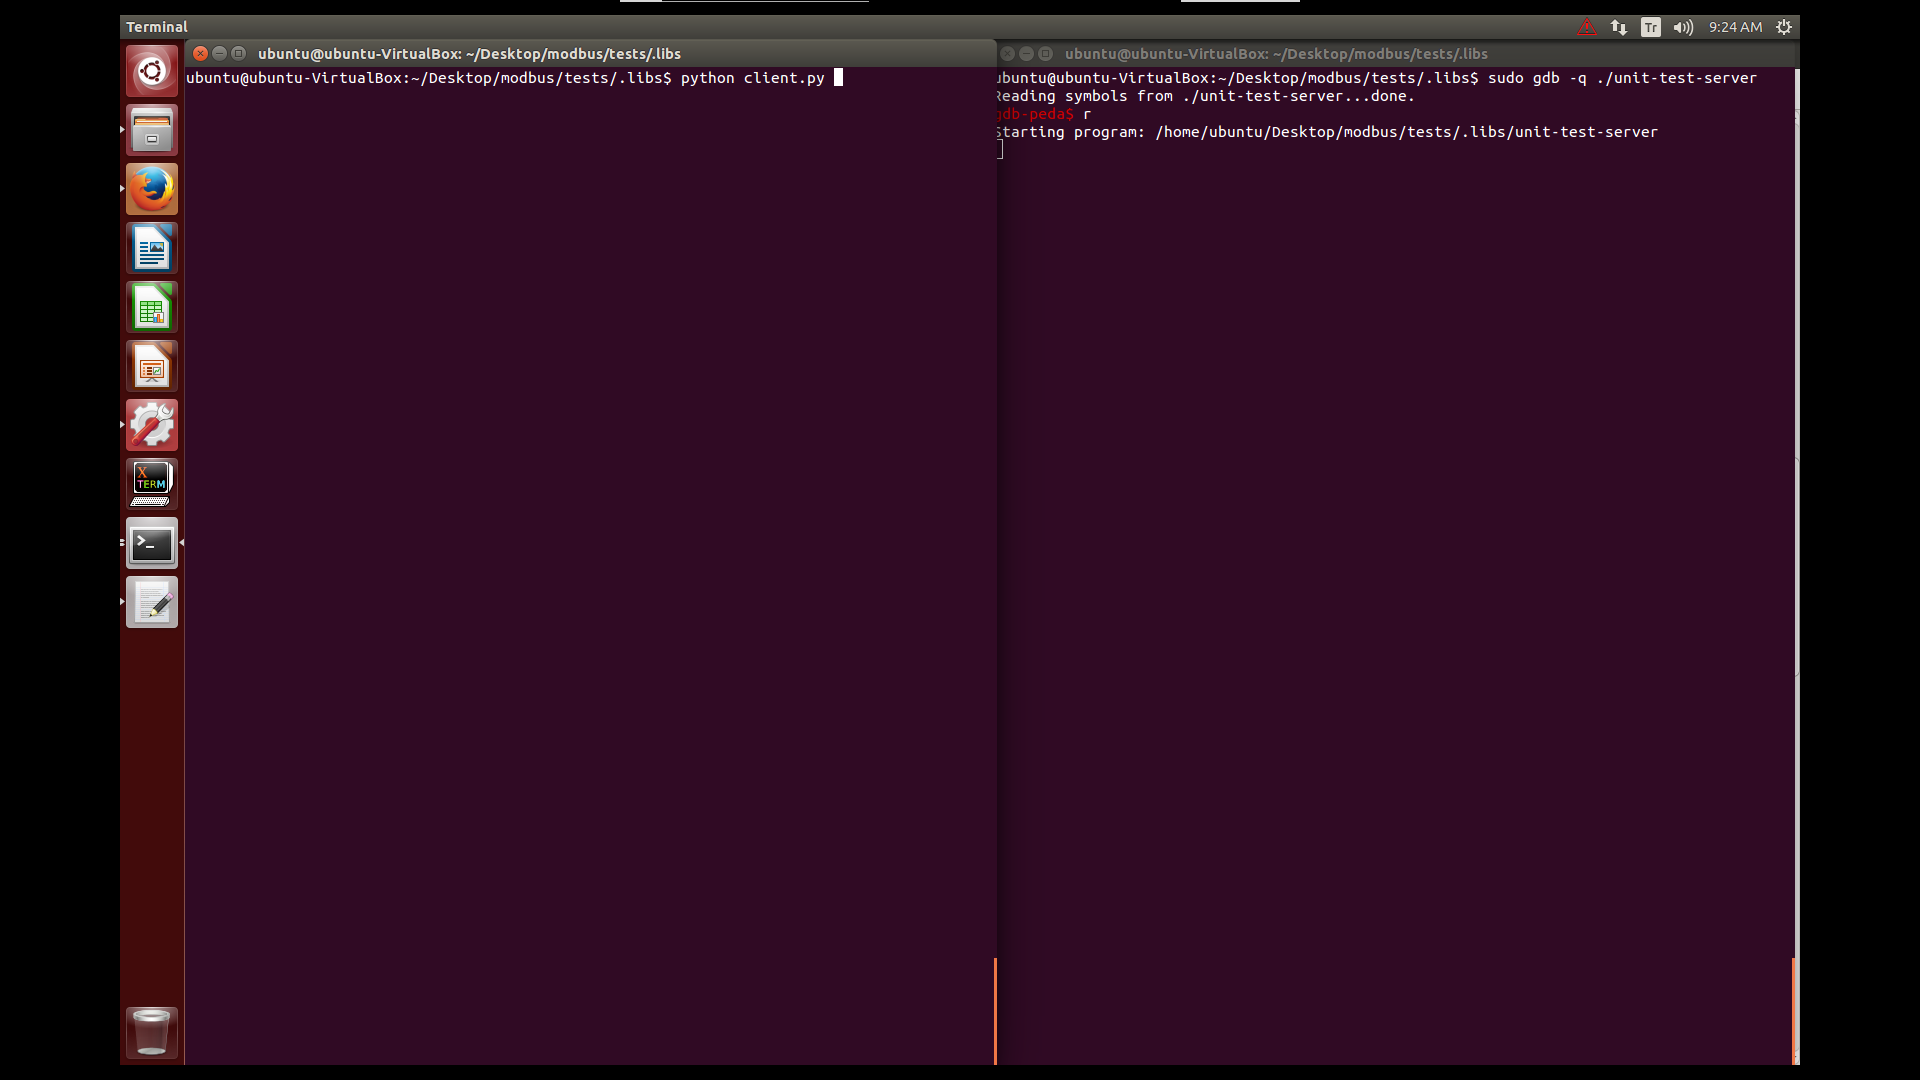
Task: Open the Text Editor launcher icon
Action: pos(152,602)
